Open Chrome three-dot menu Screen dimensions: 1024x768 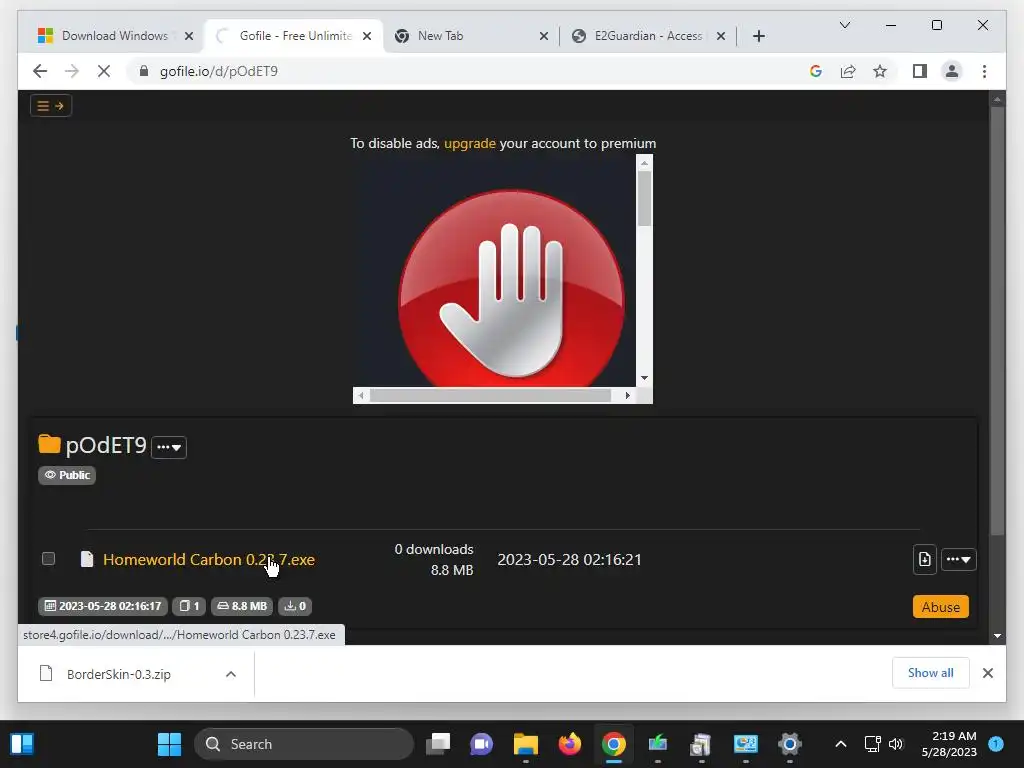point(984,71)
